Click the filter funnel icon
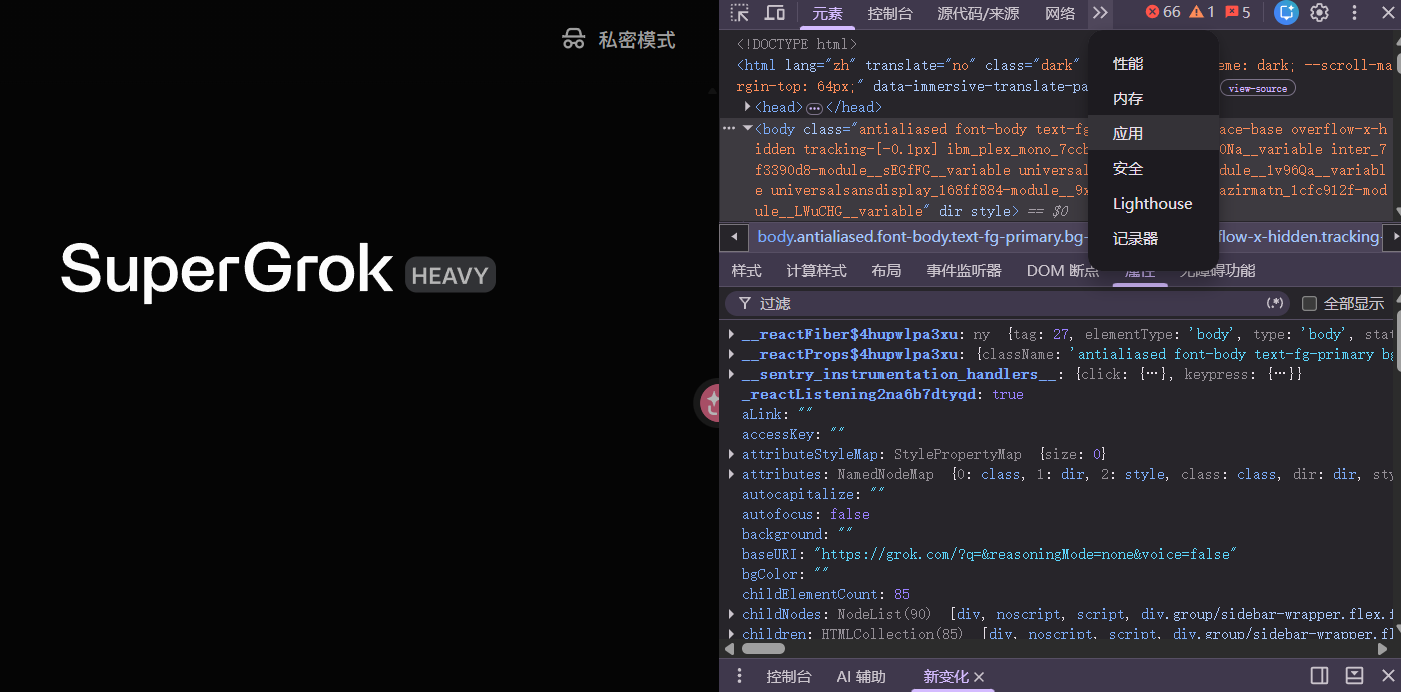The image size is (1401, 692). 745,303
